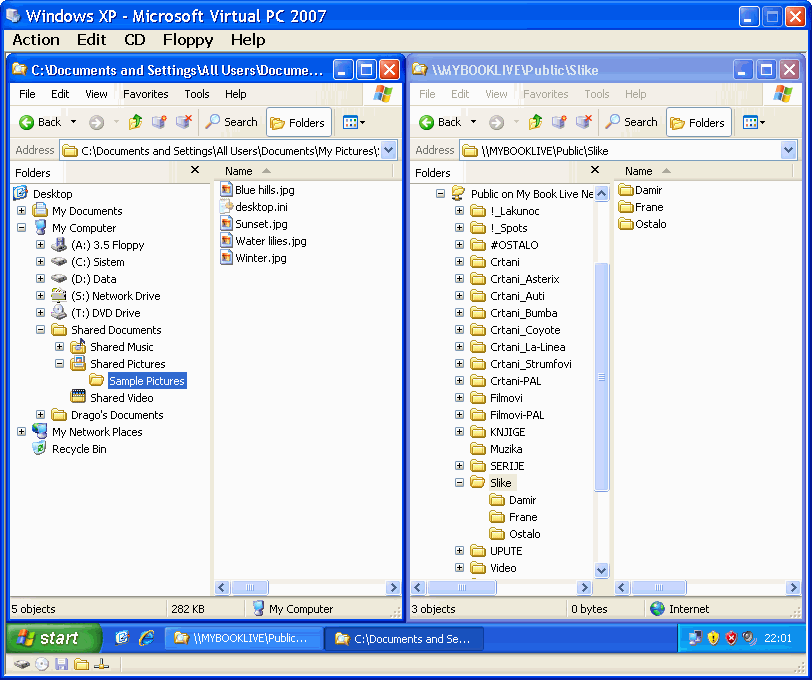This screenshot has width=812, height=680.
Task: Open Virtual PC Action menu
Action: tap(36, 40)
